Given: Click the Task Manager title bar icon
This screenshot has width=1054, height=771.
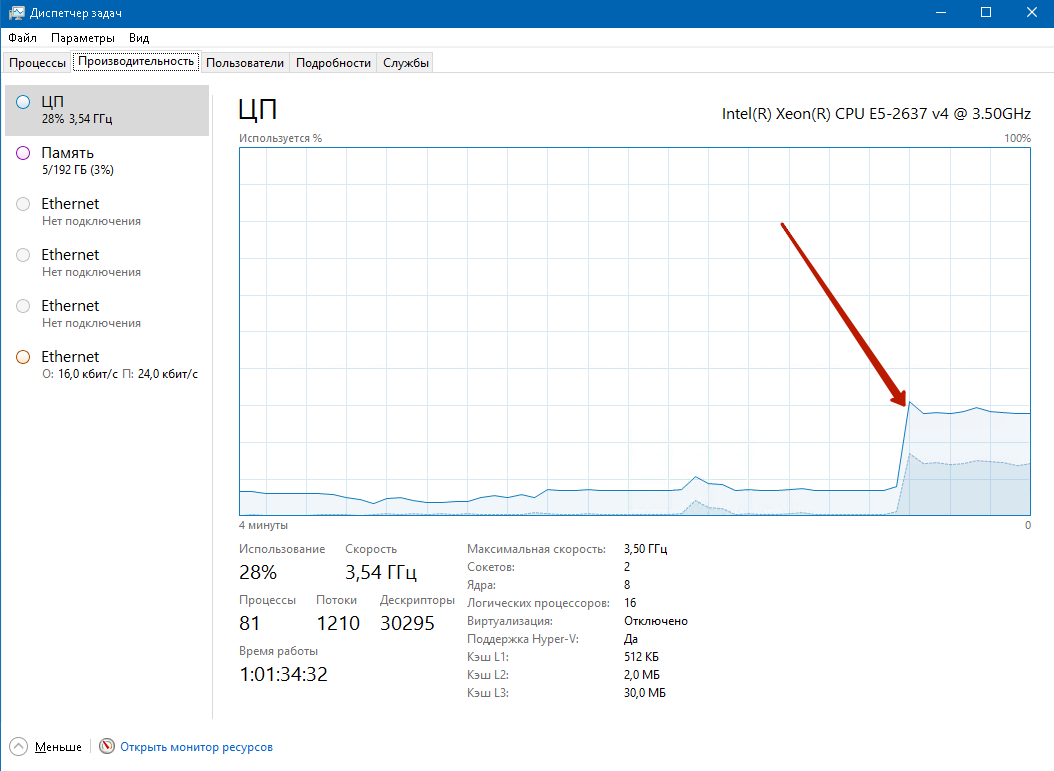Looking at the screenshot, I should pos(17,12).
